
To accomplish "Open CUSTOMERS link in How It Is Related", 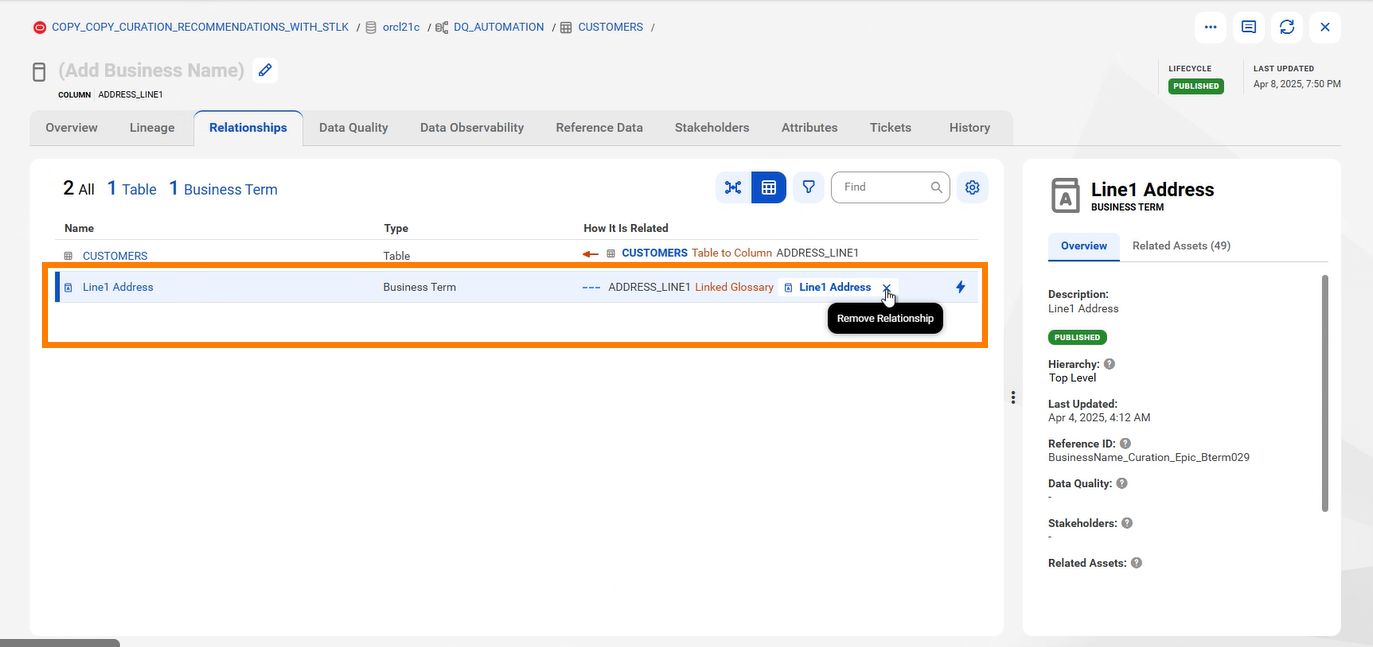I will 654,253.
